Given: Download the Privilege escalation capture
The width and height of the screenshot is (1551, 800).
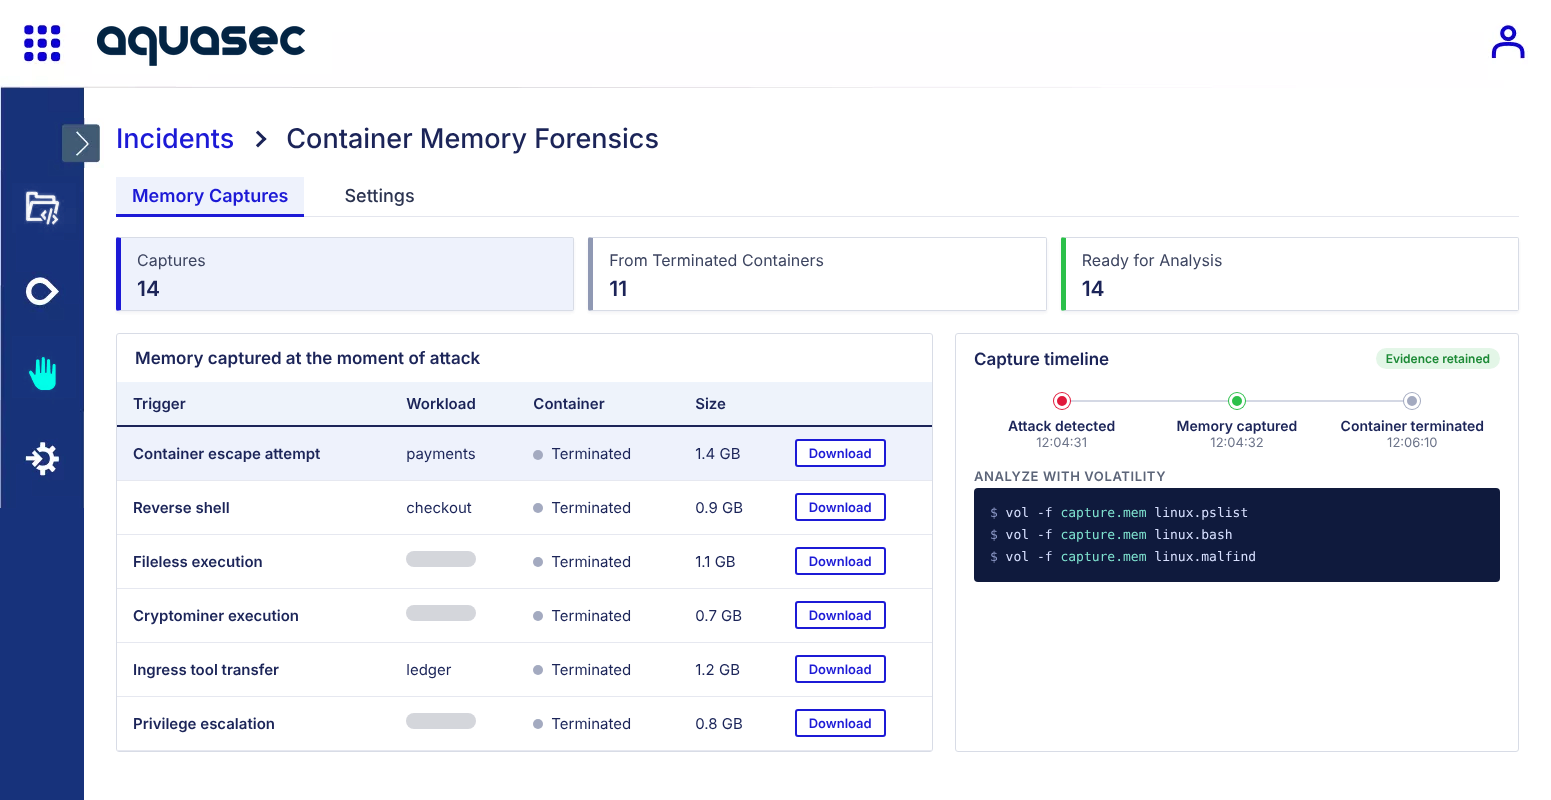Looking at the screenshot, I should (840, 723).
